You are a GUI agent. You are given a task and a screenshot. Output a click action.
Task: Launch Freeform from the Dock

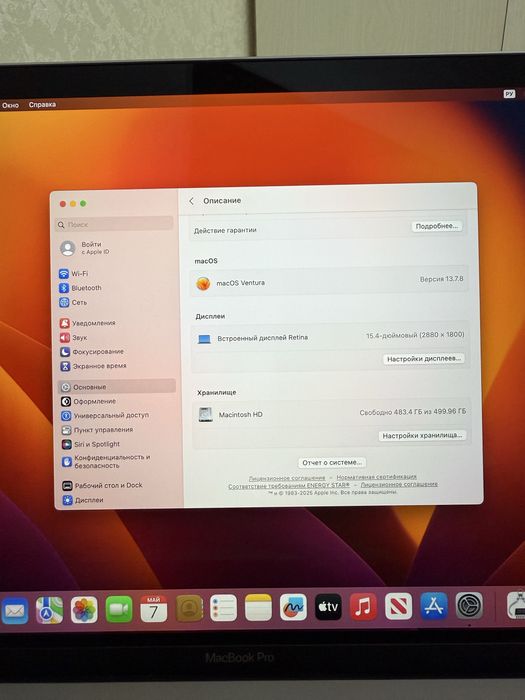pos(293,607)
